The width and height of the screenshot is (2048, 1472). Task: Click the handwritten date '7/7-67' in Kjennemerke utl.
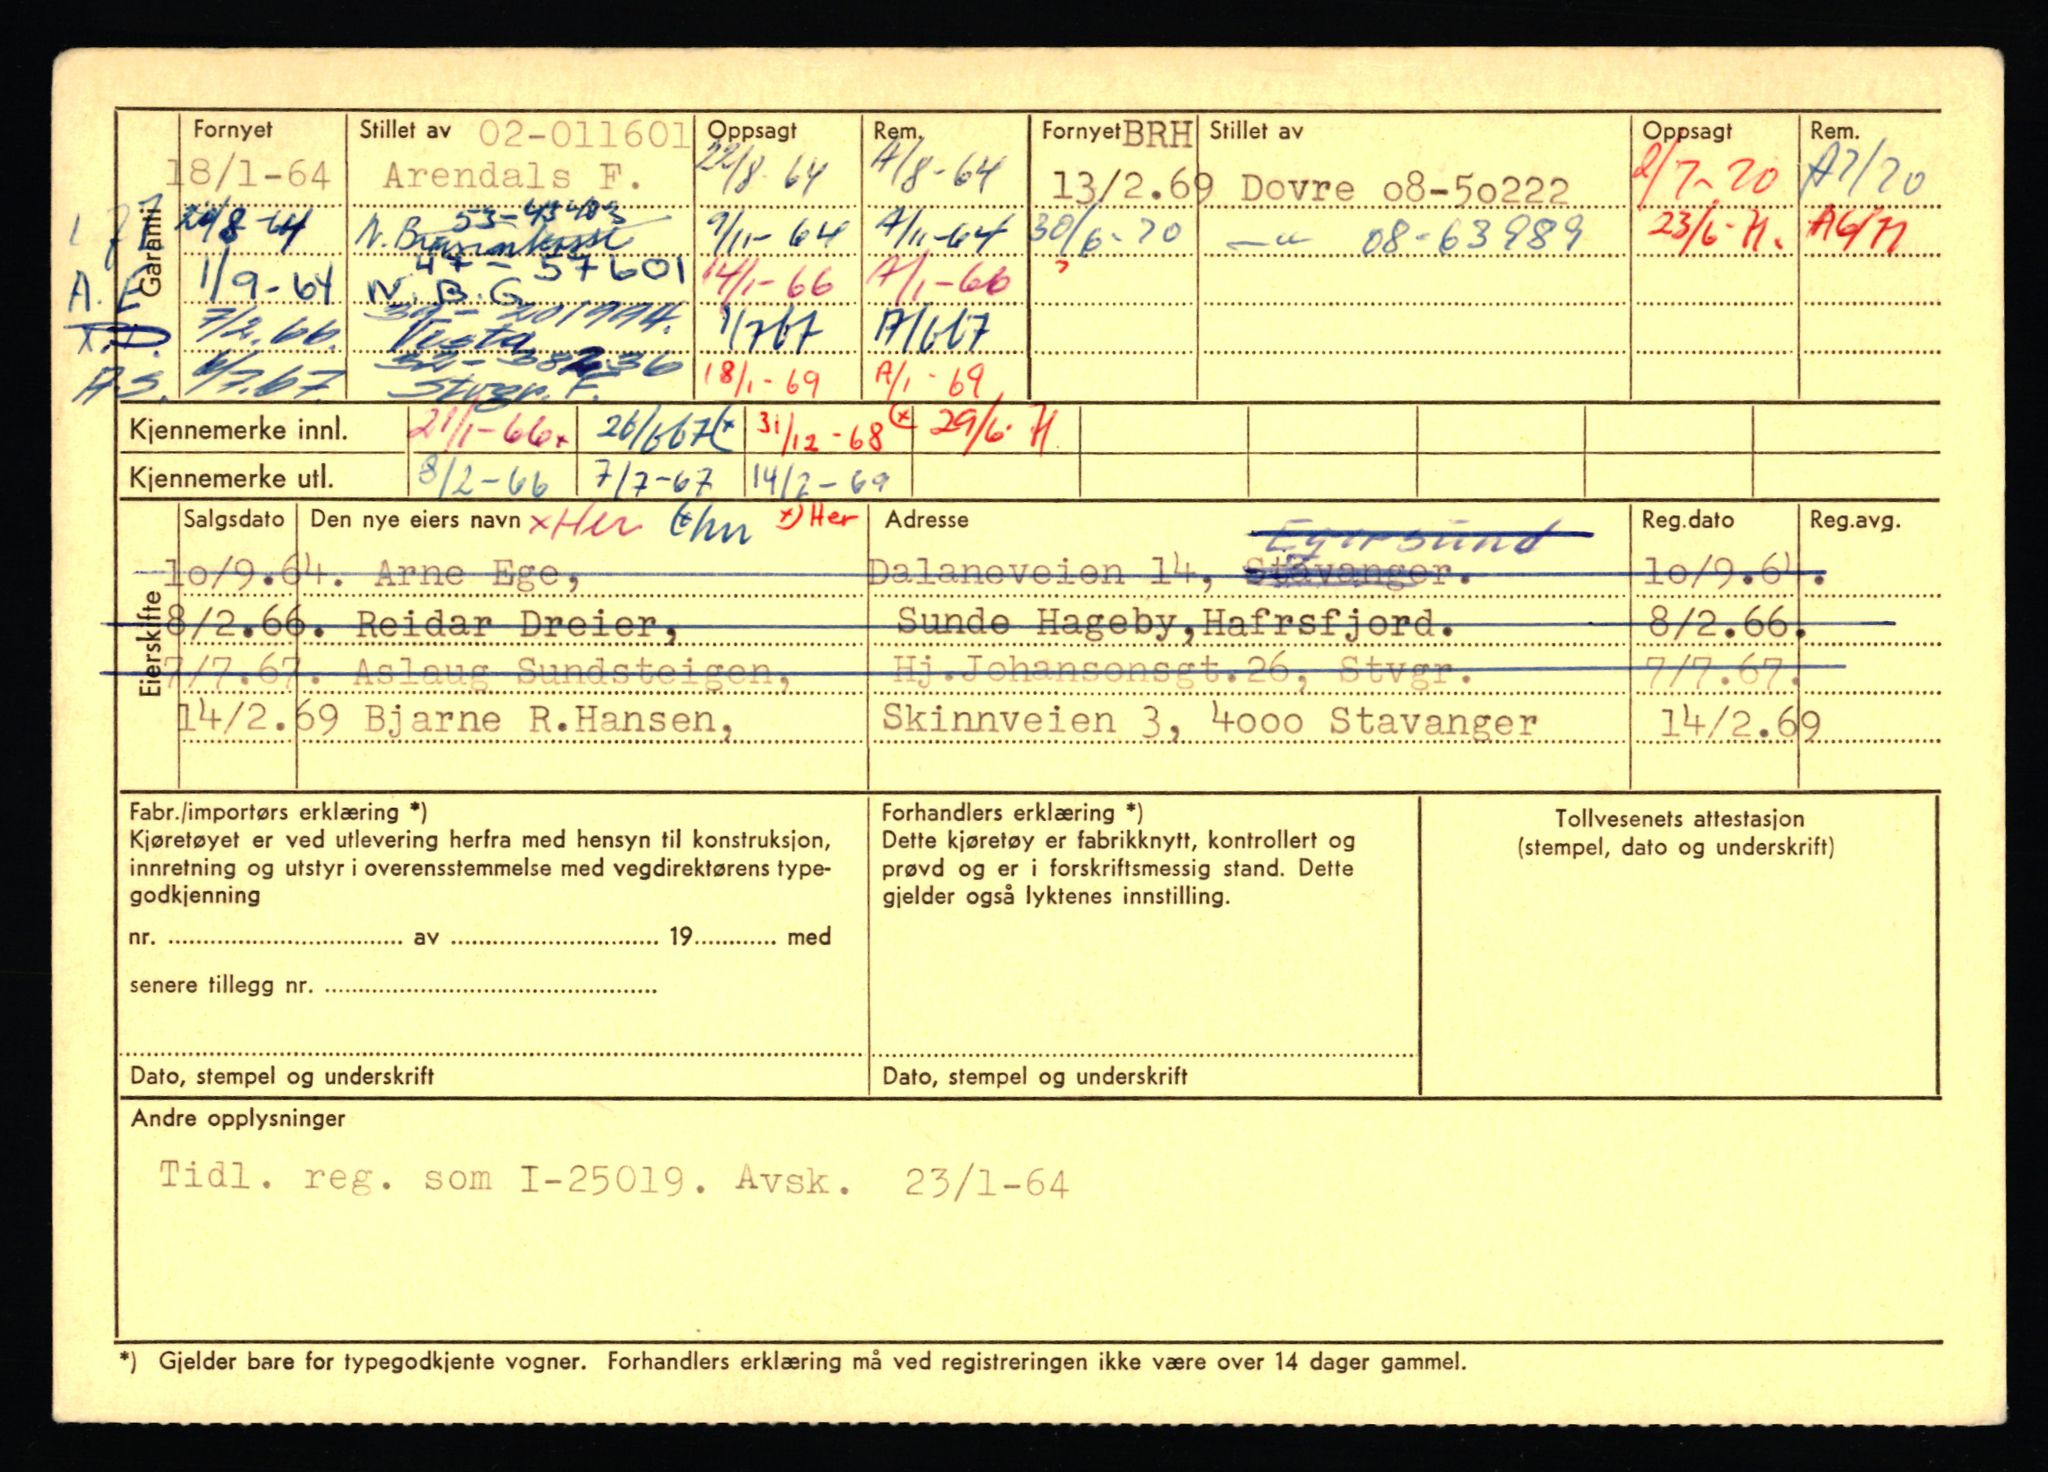pos(652,482)
